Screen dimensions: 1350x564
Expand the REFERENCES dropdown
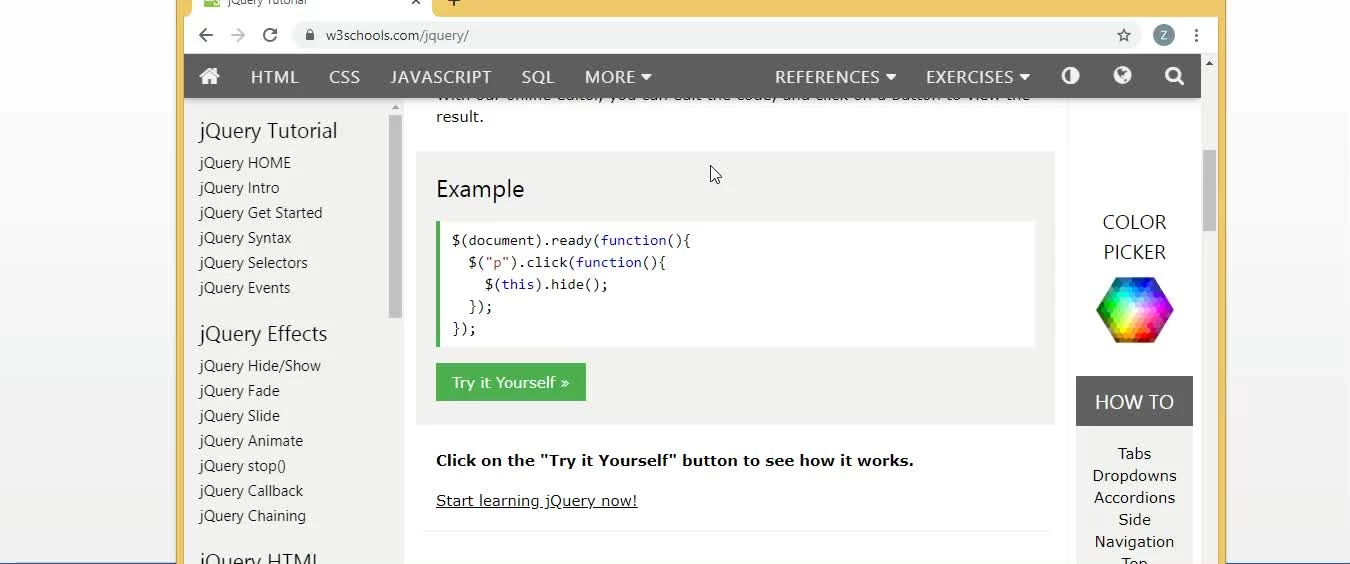(x=835, y=77)
